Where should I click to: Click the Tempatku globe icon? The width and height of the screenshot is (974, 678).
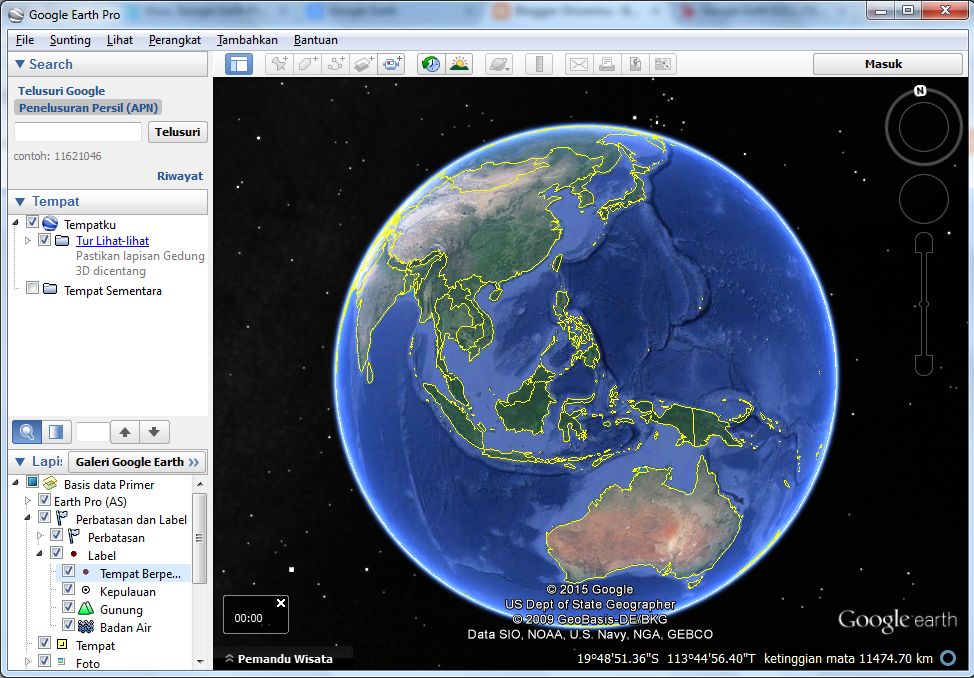[50, 224]
